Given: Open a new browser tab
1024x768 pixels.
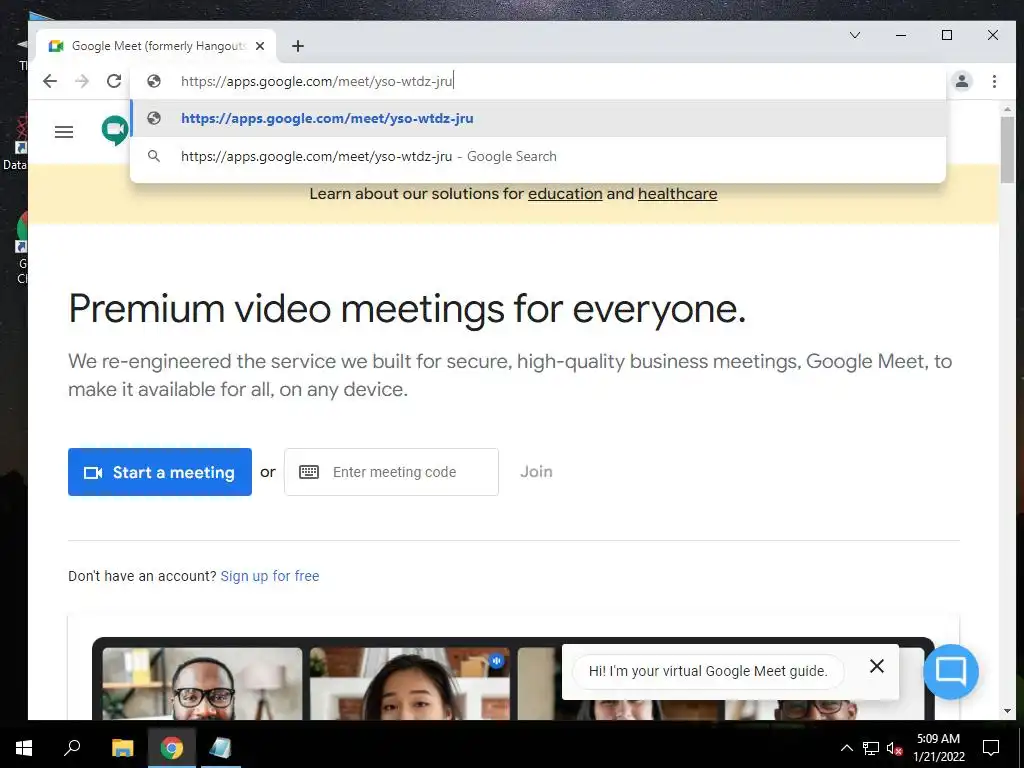Looking at the screenshot, I should (298, 46).
